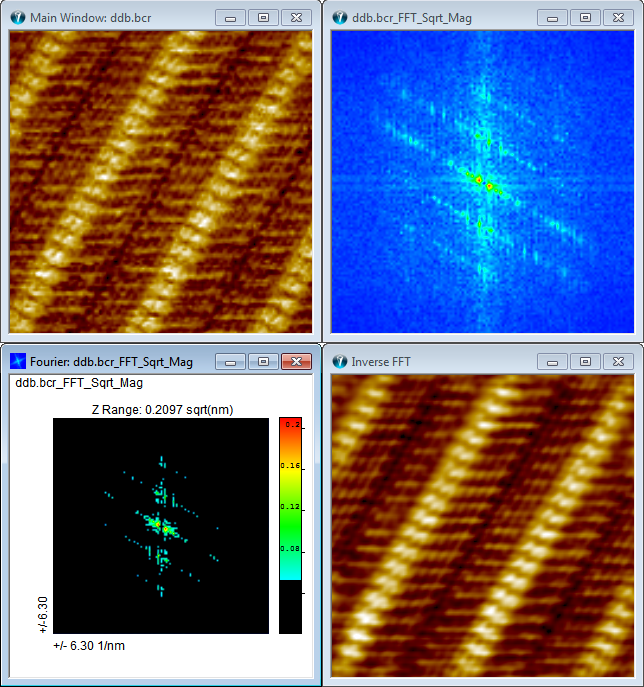Maximize the Main Window ddb.bcr
The image size is (644, 687).
point(263,18)
